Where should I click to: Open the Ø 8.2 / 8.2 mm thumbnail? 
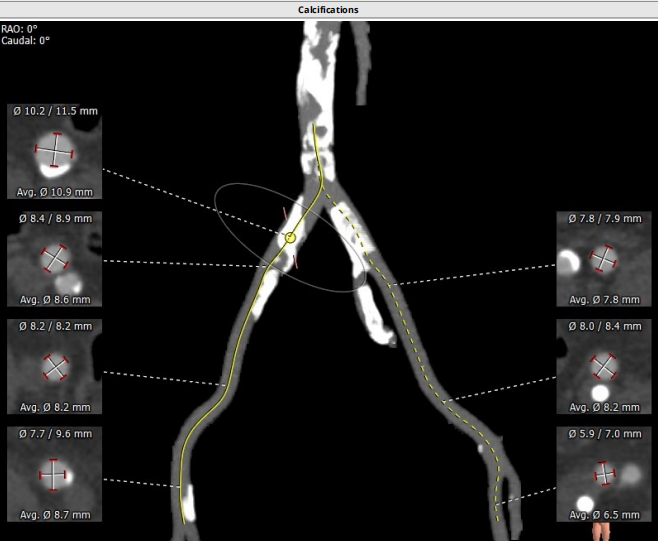(x=55, y=366)
